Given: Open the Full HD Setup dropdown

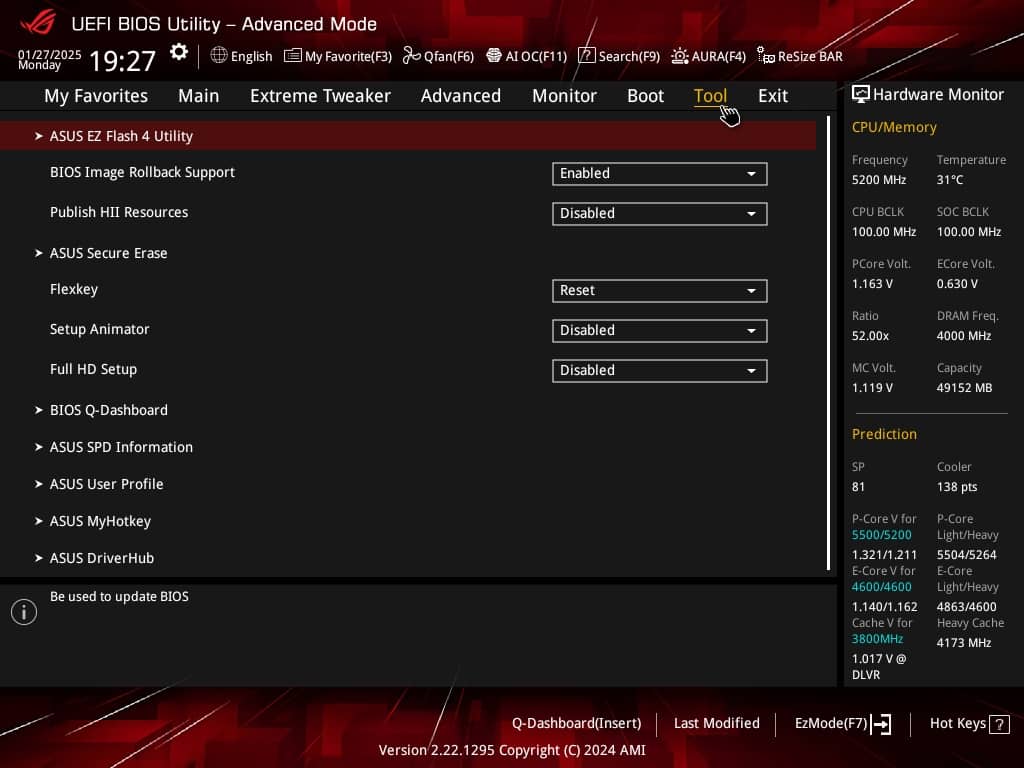Looking at the screenshot, I should coord(660,370).
